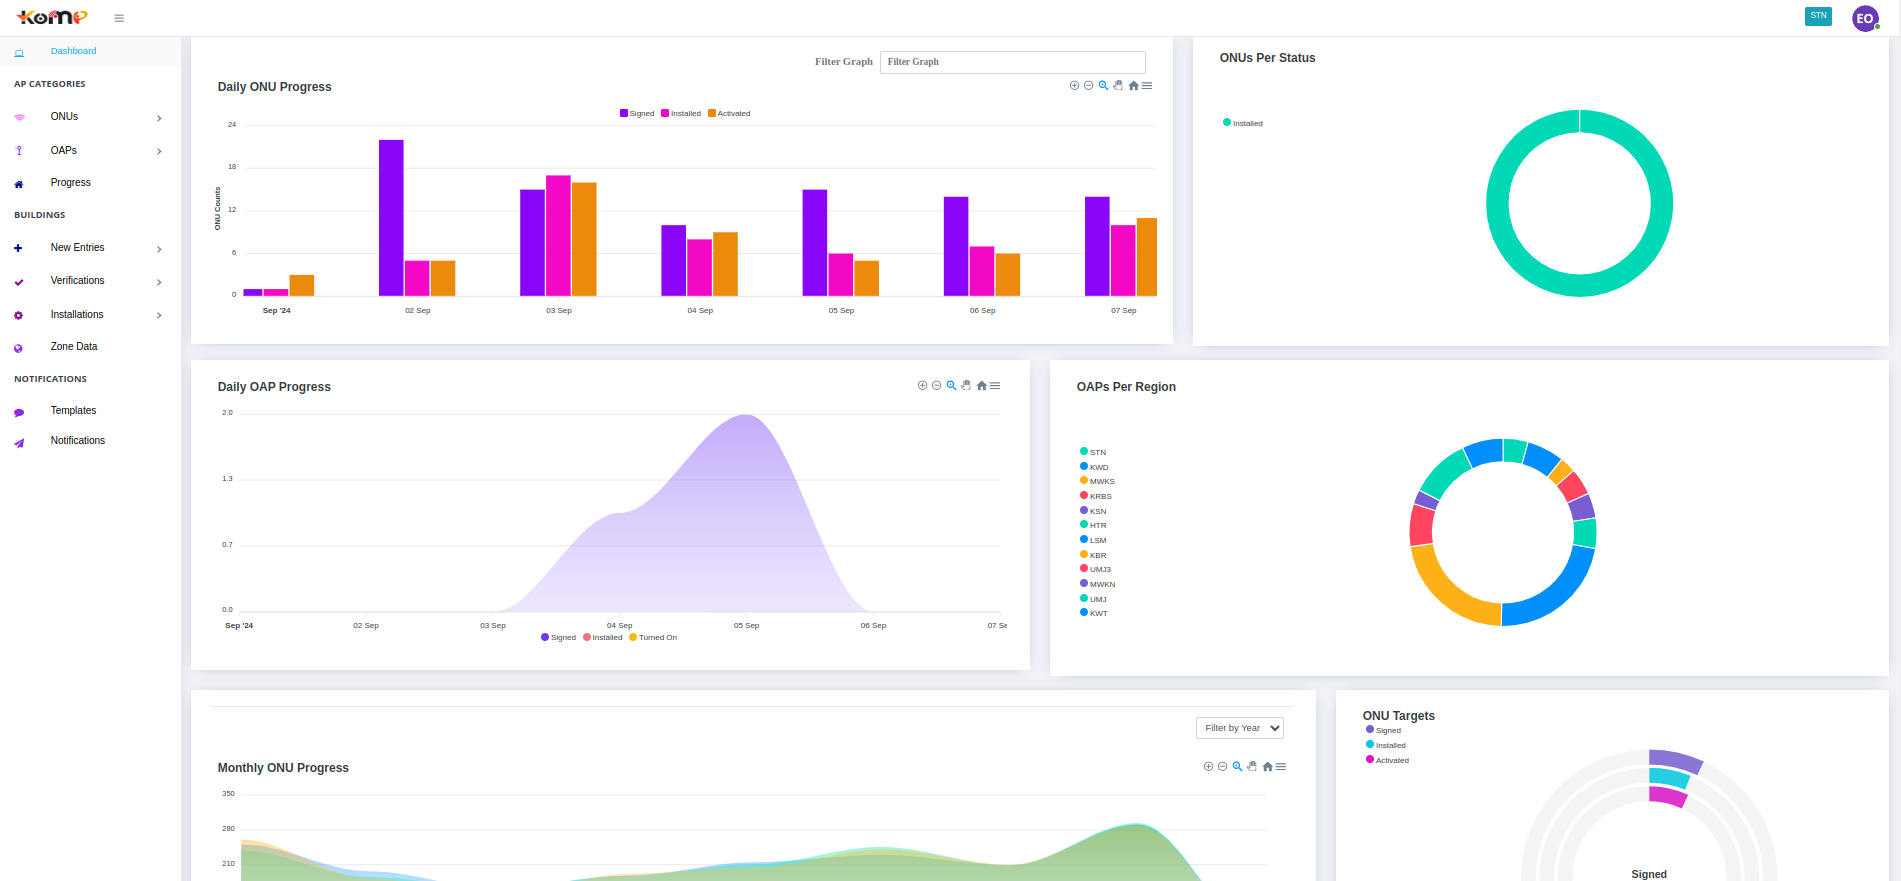Toggle Signed series in Daily OAP legend

coord(559,637)
